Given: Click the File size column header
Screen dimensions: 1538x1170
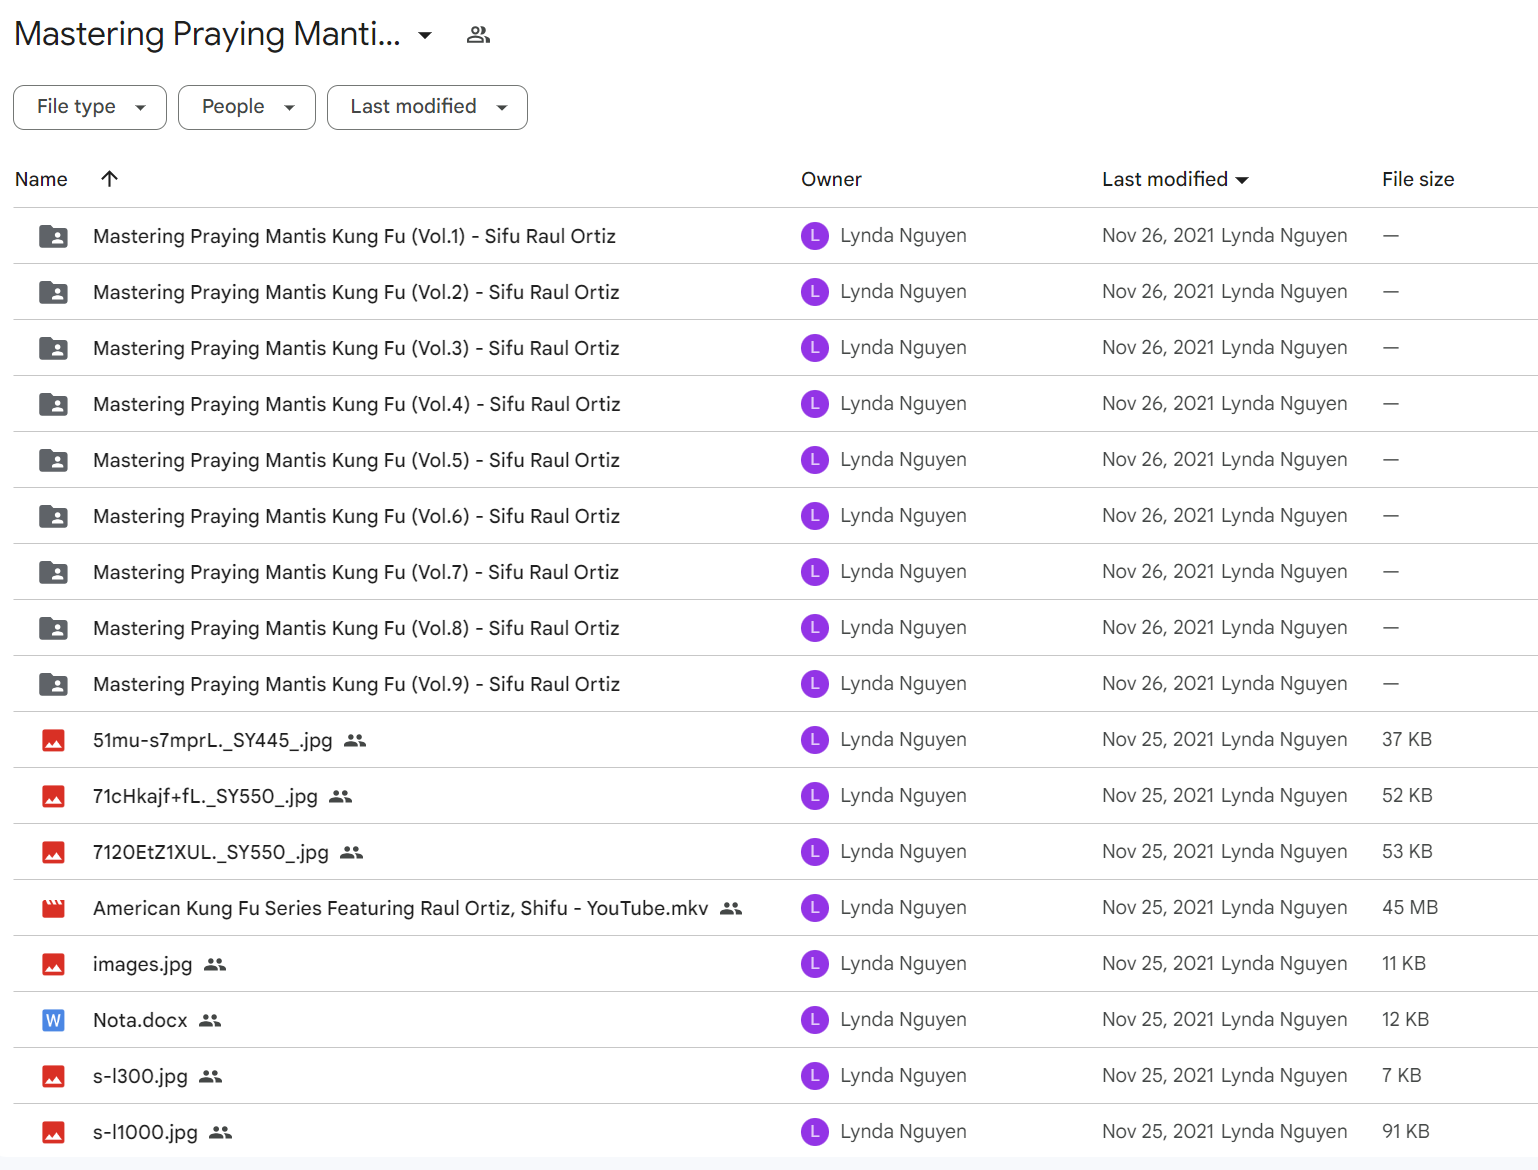Looking at the screenshot, I should [1418, 179].
